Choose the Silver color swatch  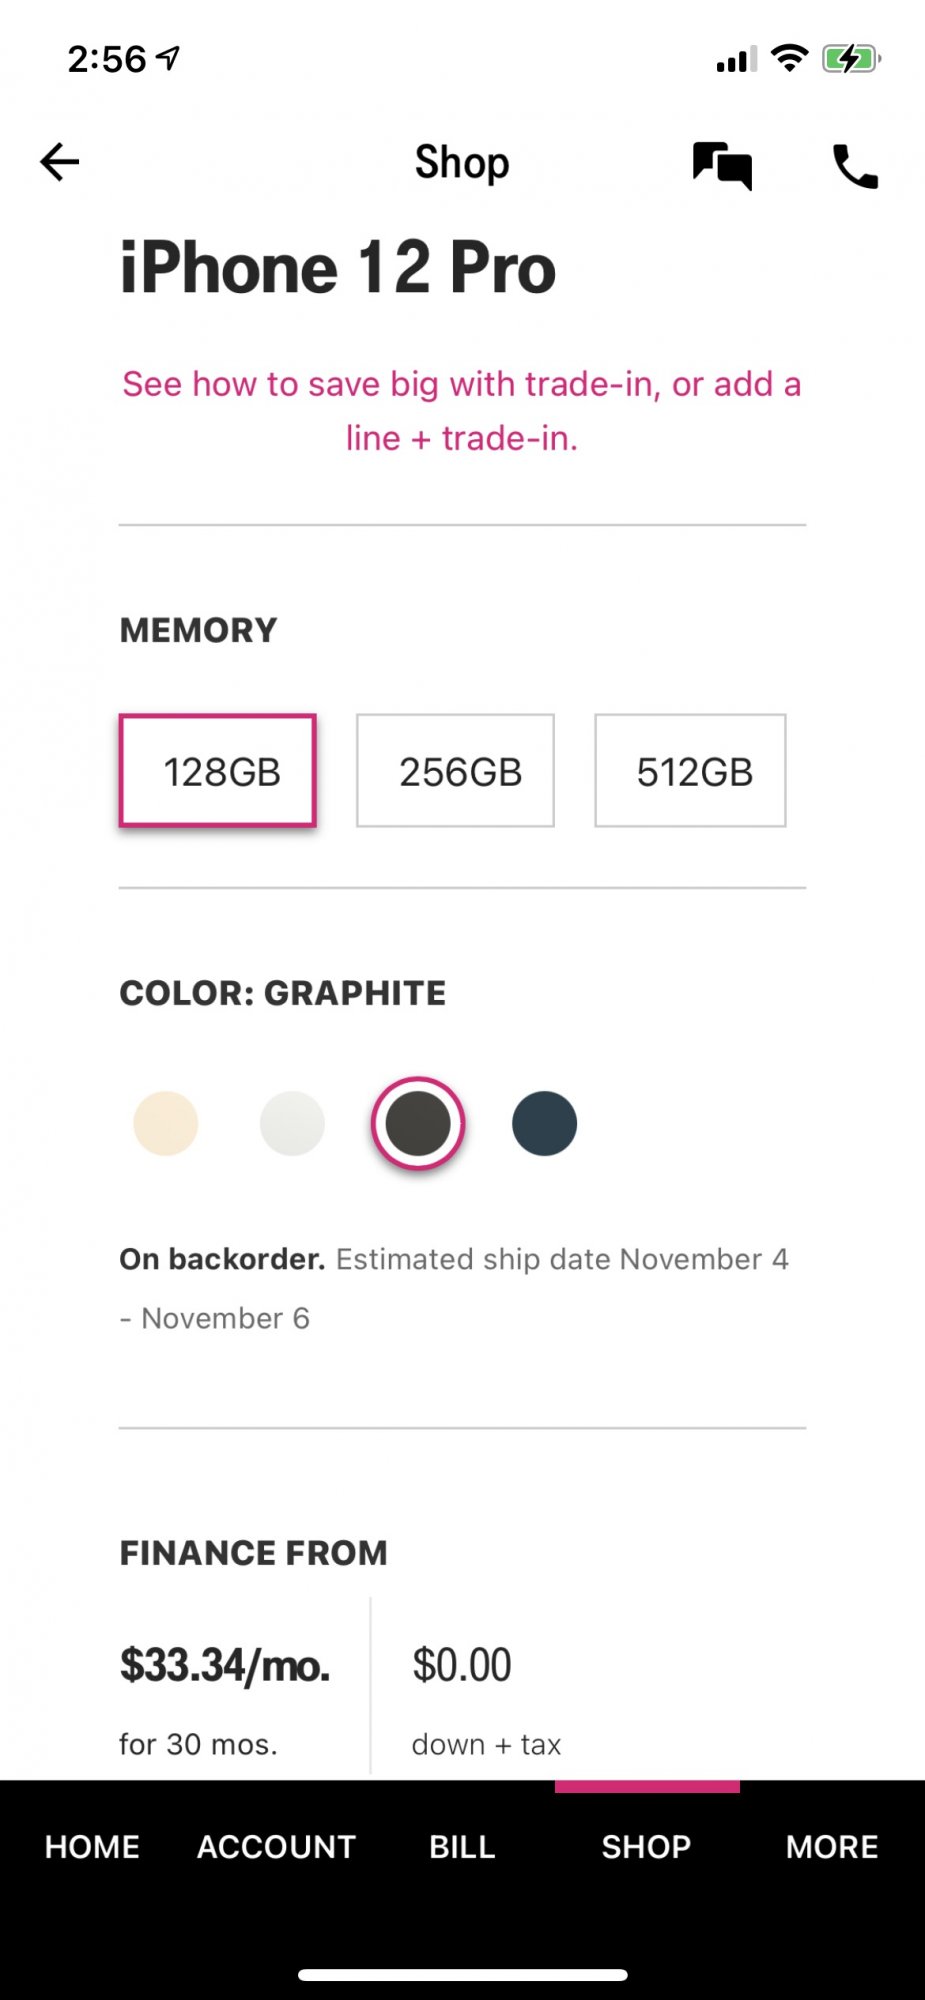pyautogui.click(x=292, y=1123)
